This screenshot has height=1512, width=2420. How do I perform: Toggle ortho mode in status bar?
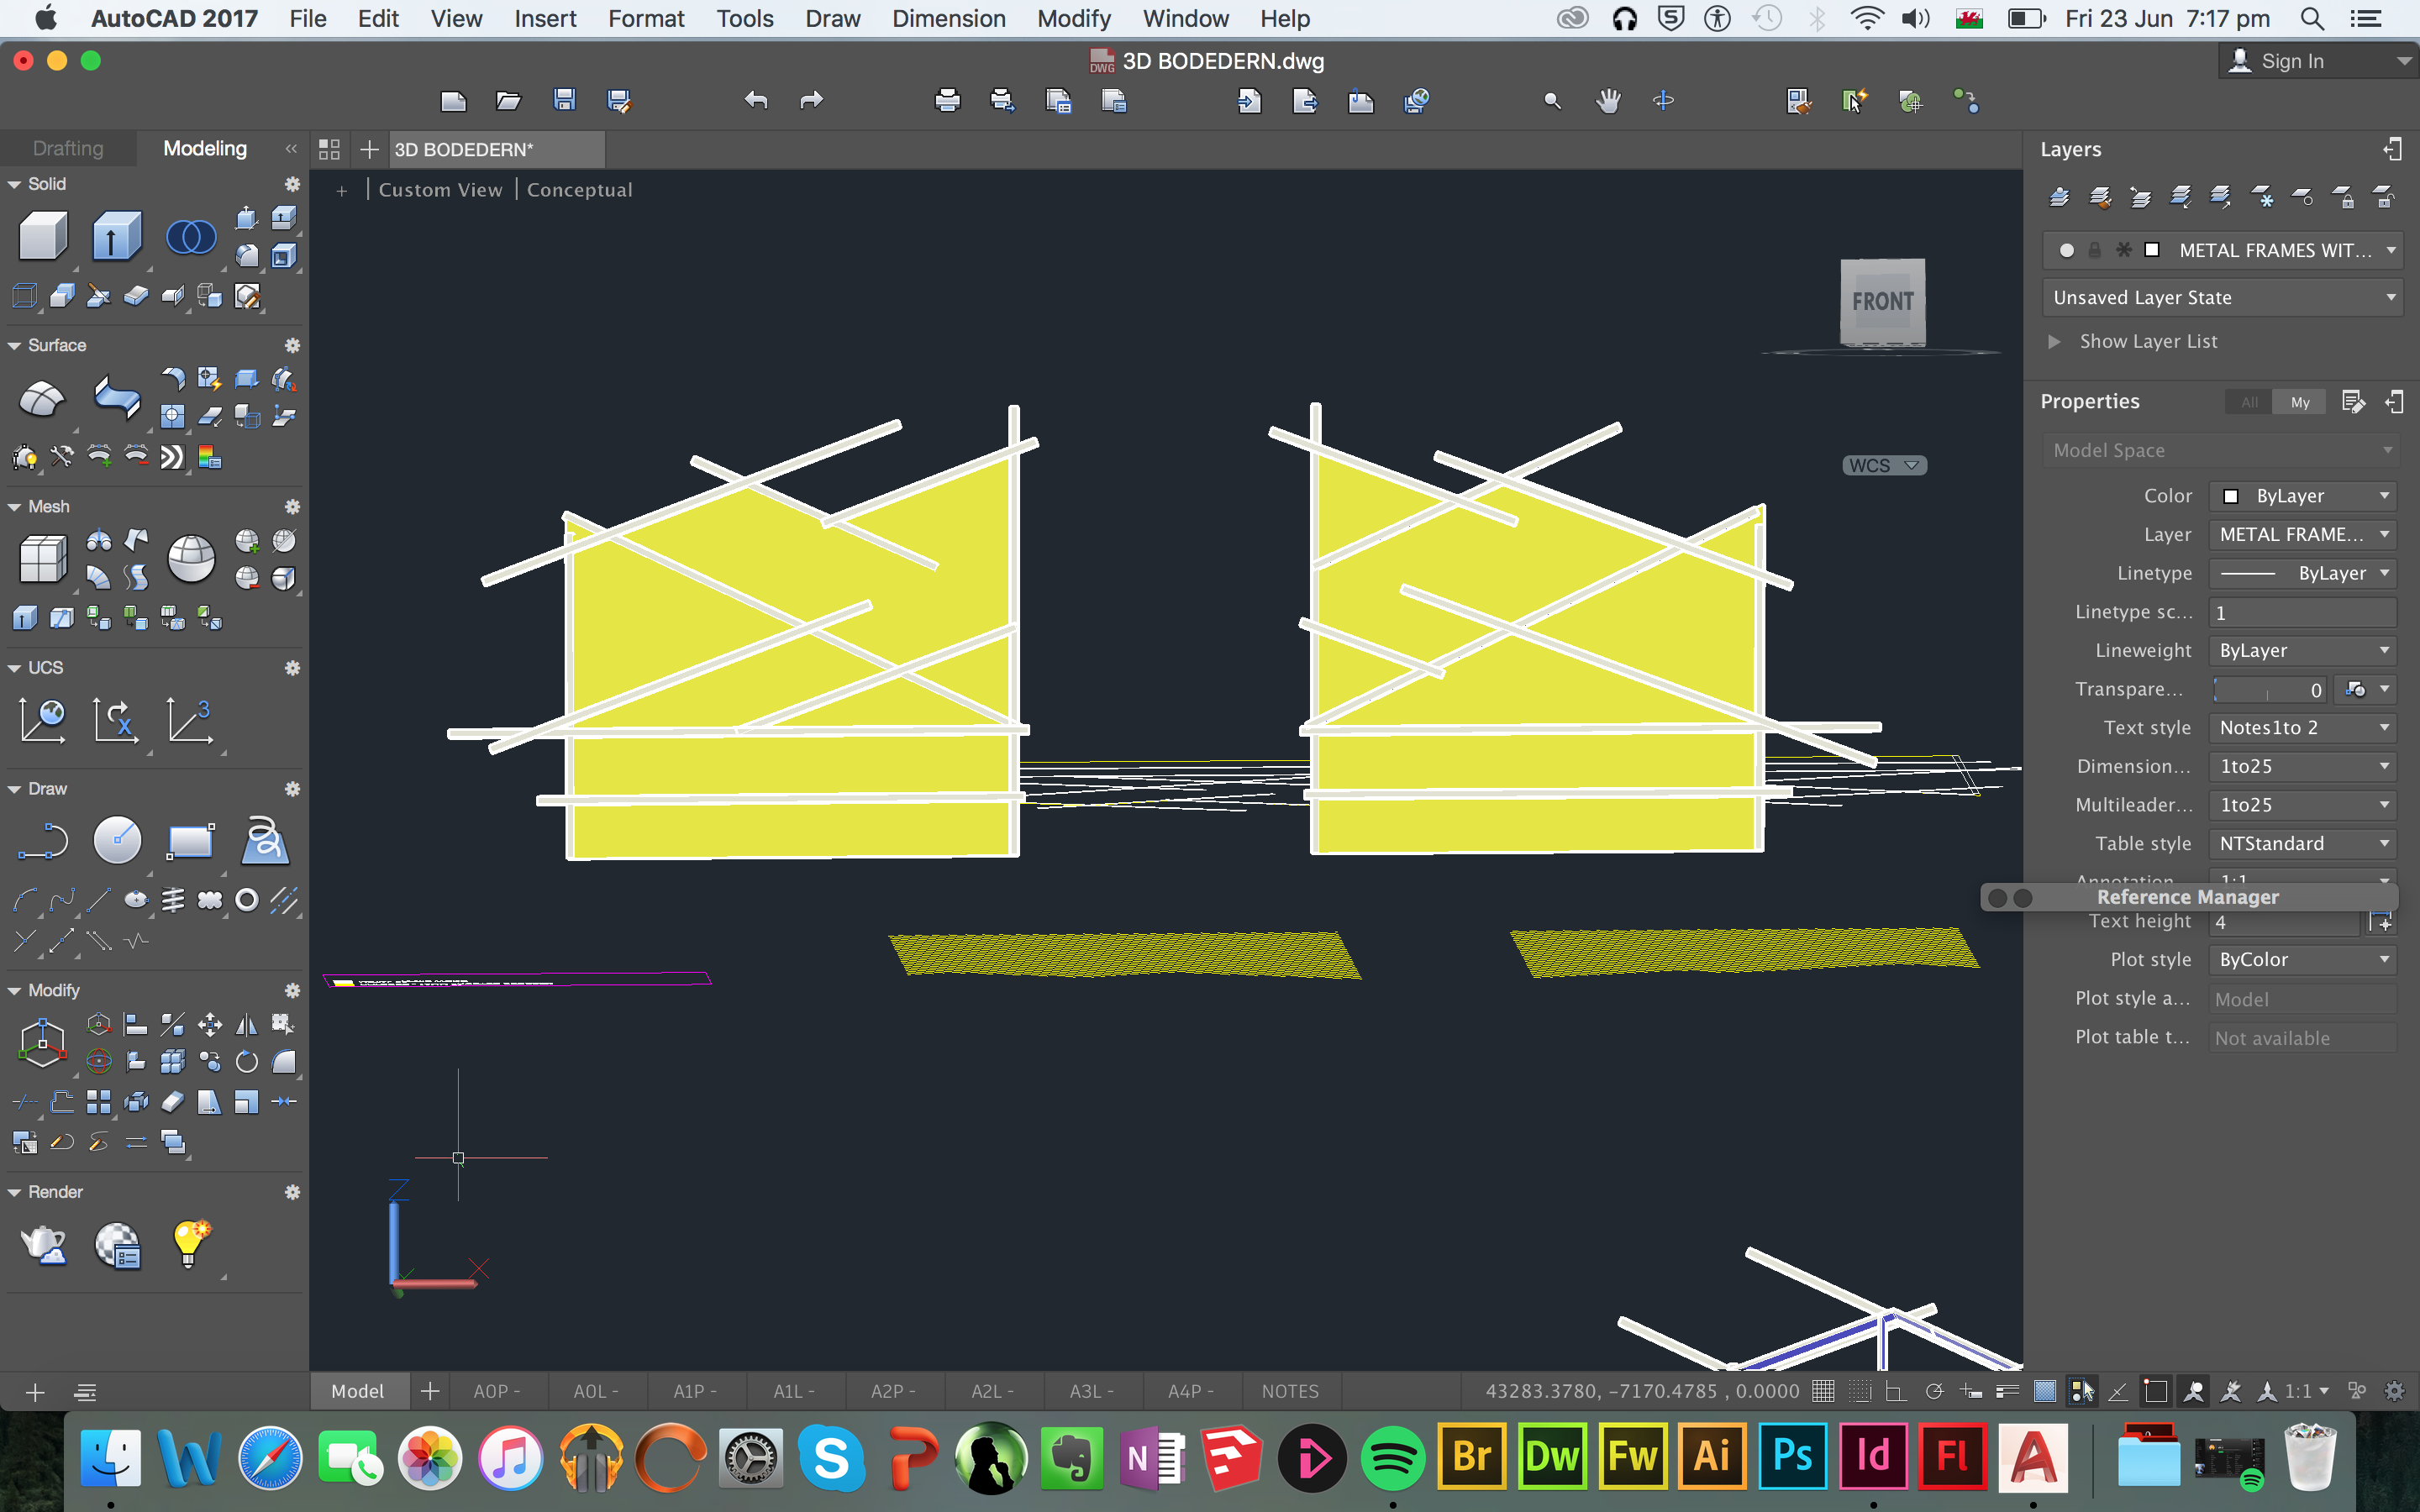click(x=1895, y=1391)
